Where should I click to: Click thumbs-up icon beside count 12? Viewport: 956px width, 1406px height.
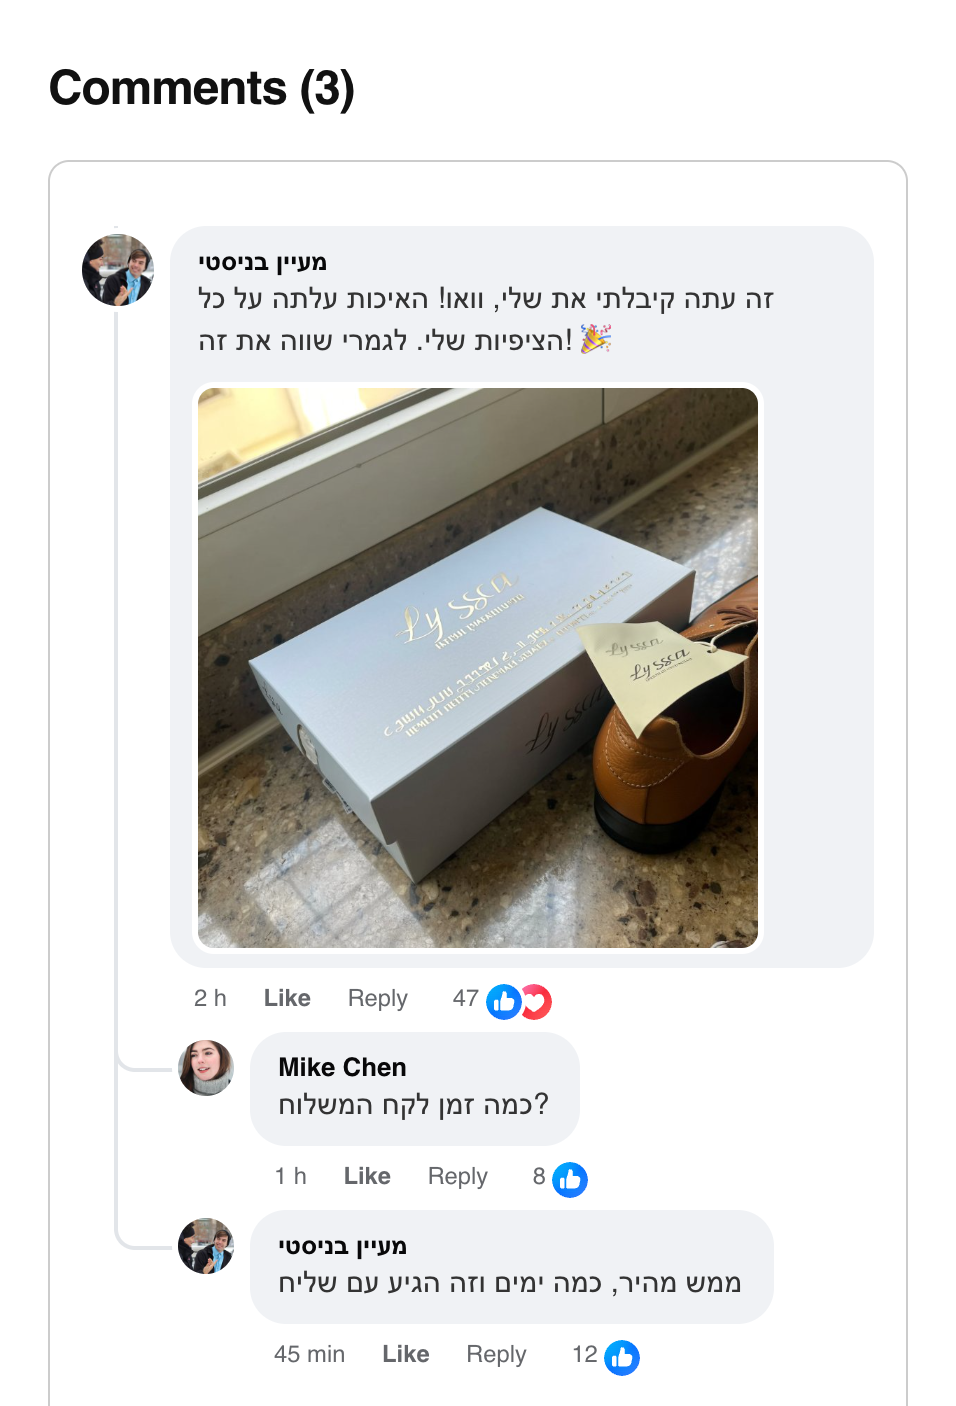coord(622,1357)
